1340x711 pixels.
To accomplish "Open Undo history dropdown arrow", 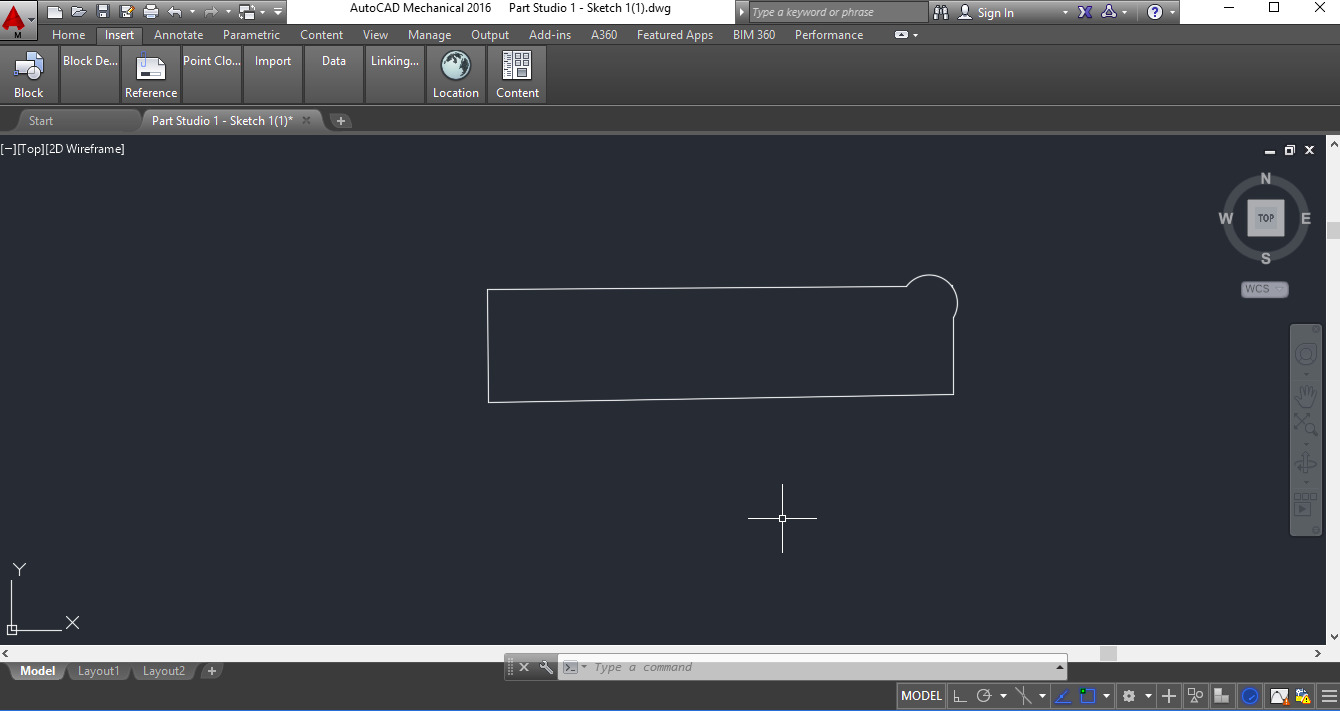I will point(192,12).
